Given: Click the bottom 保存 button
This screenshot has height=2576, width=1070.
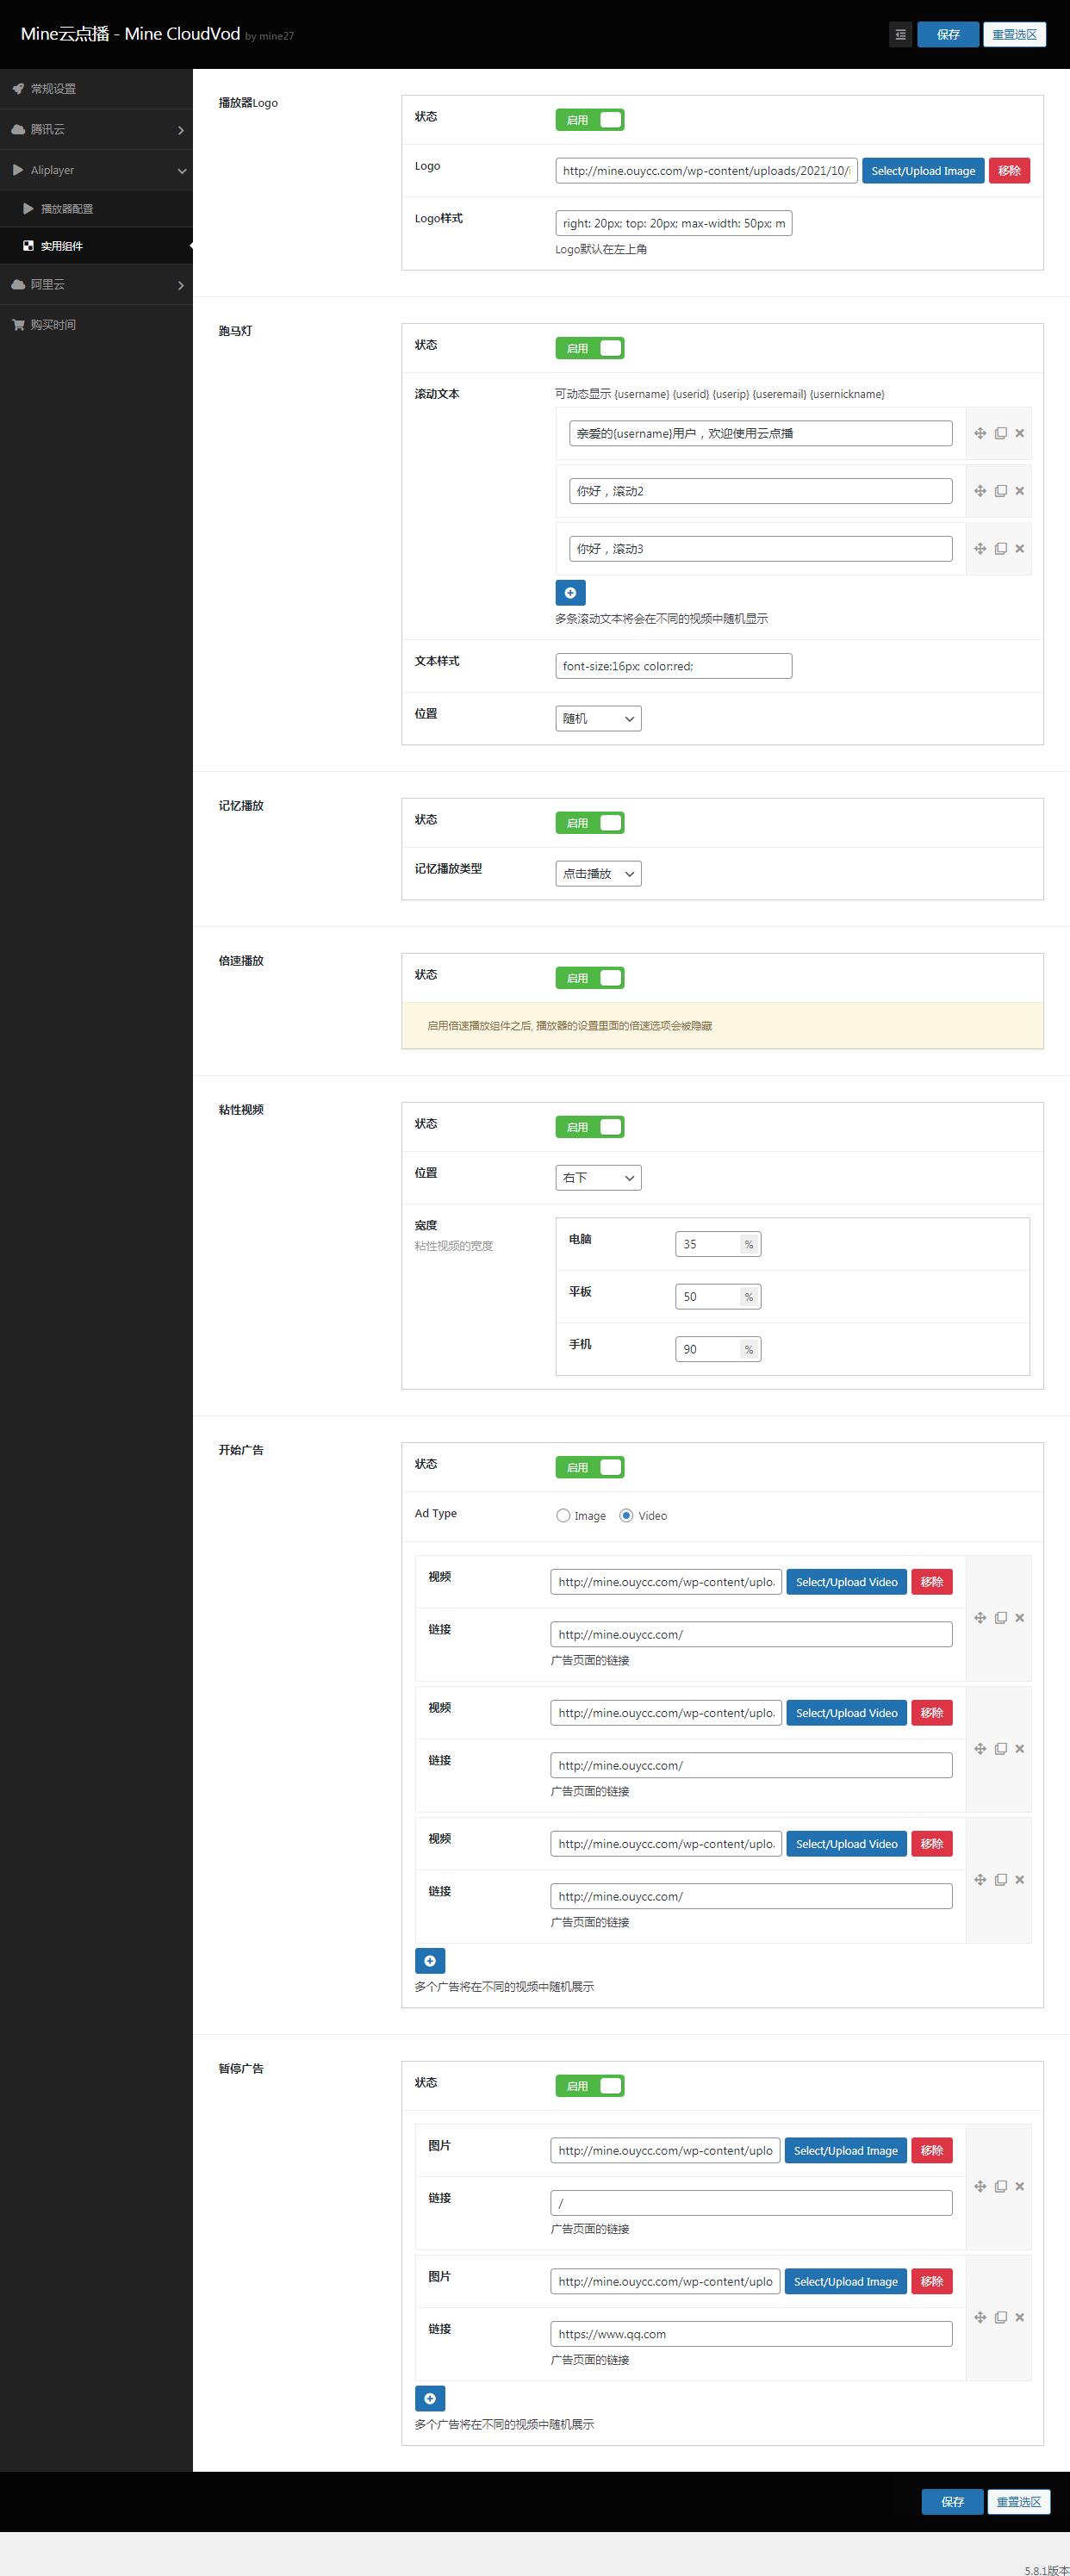Looking at the screenshot, I should click(x=952, y=2502).
